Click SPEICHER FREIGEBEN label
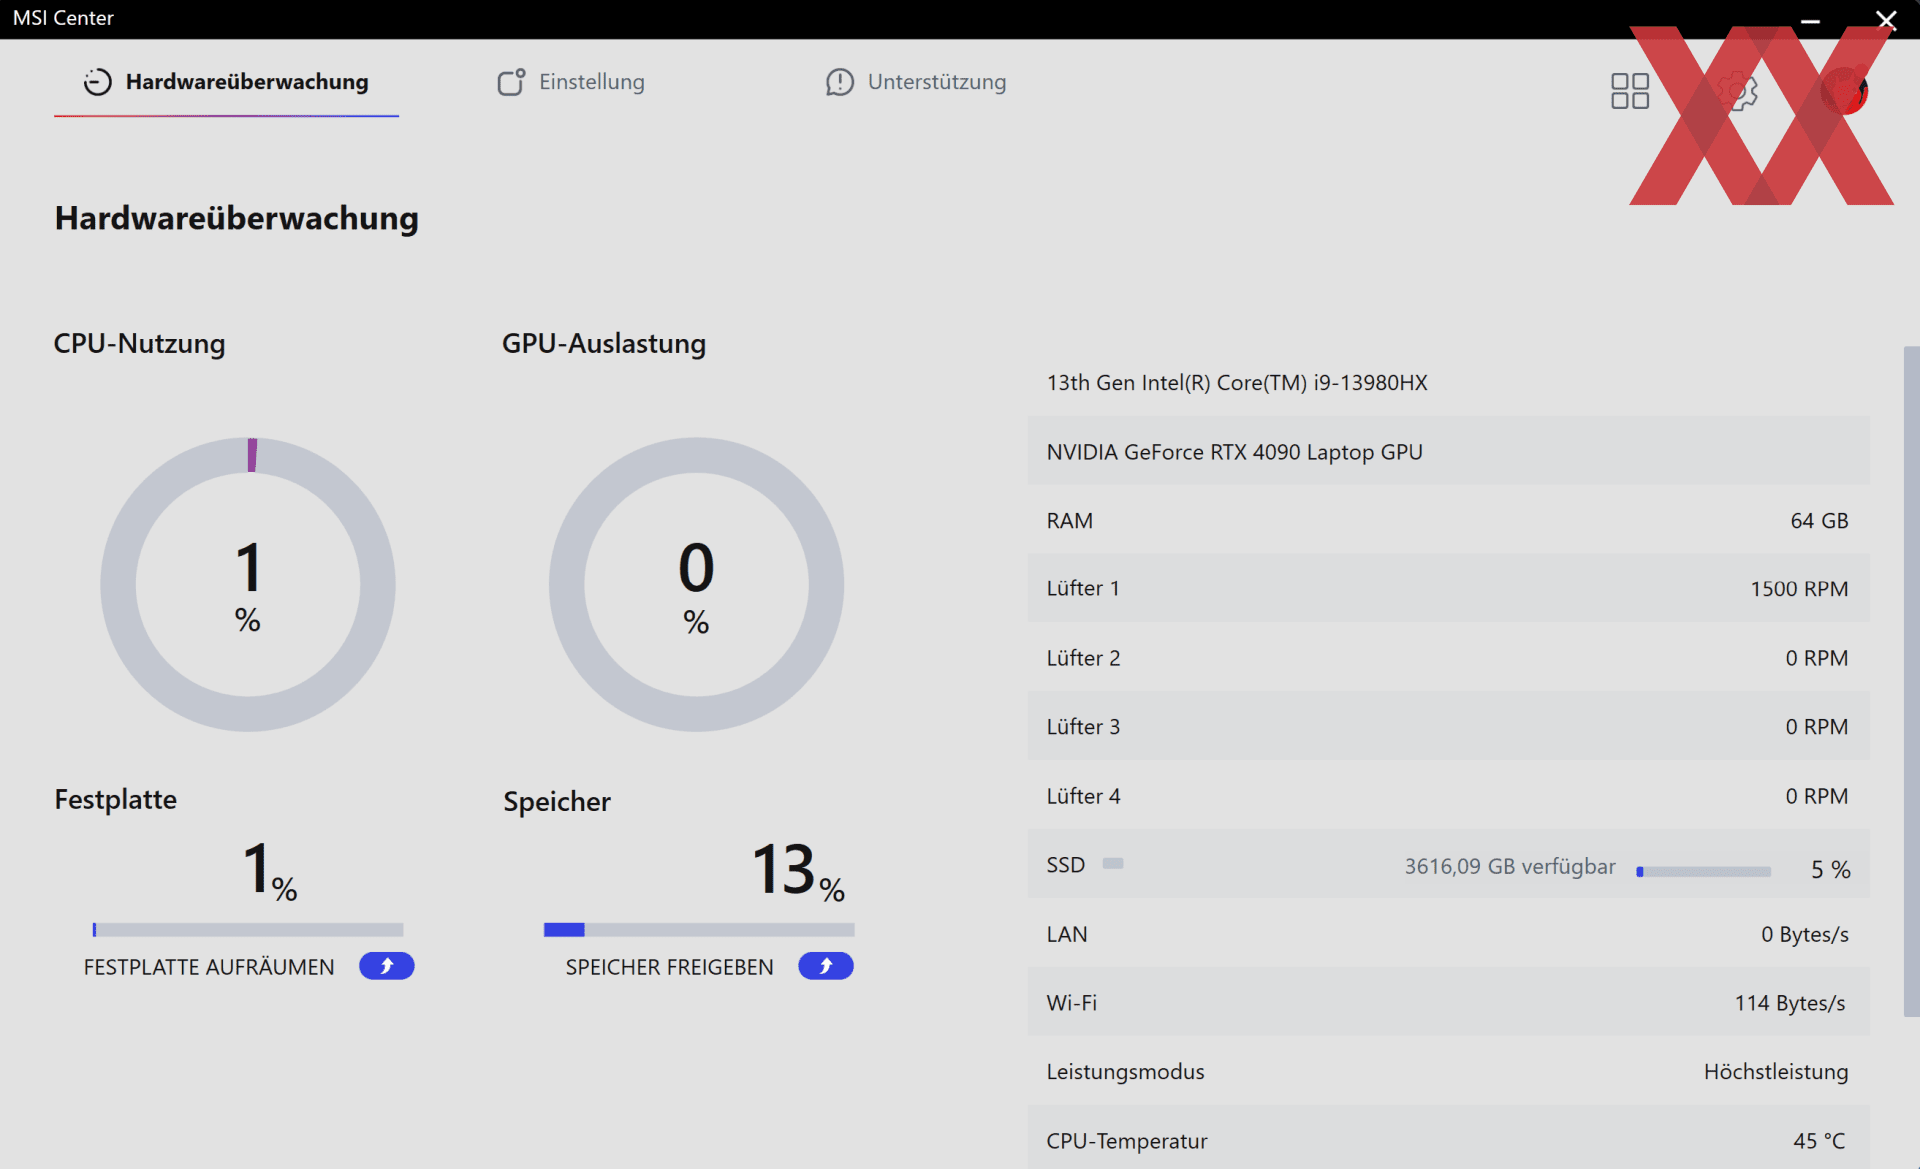The width and height of the screenshot is (1920, 1169). click(669, 967)
